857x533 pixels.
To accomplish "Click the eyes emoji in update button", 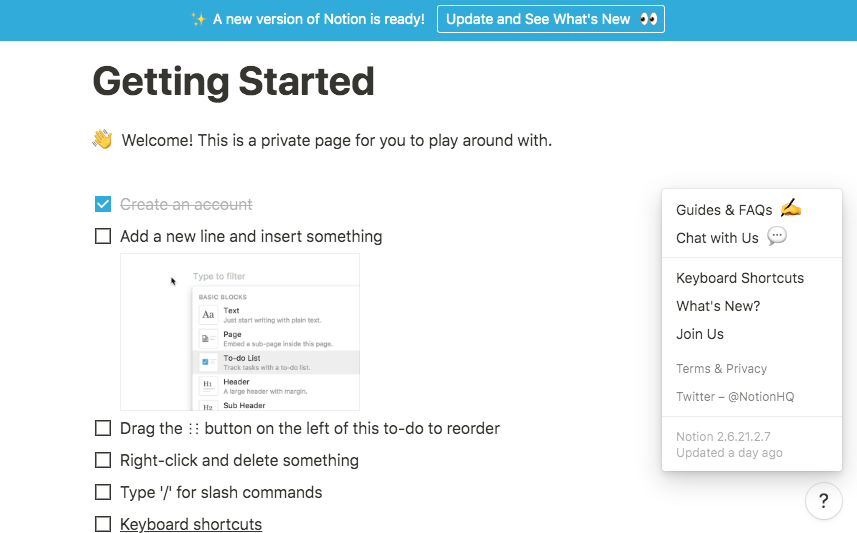I will pyautogui.click(x=648, y=19).
